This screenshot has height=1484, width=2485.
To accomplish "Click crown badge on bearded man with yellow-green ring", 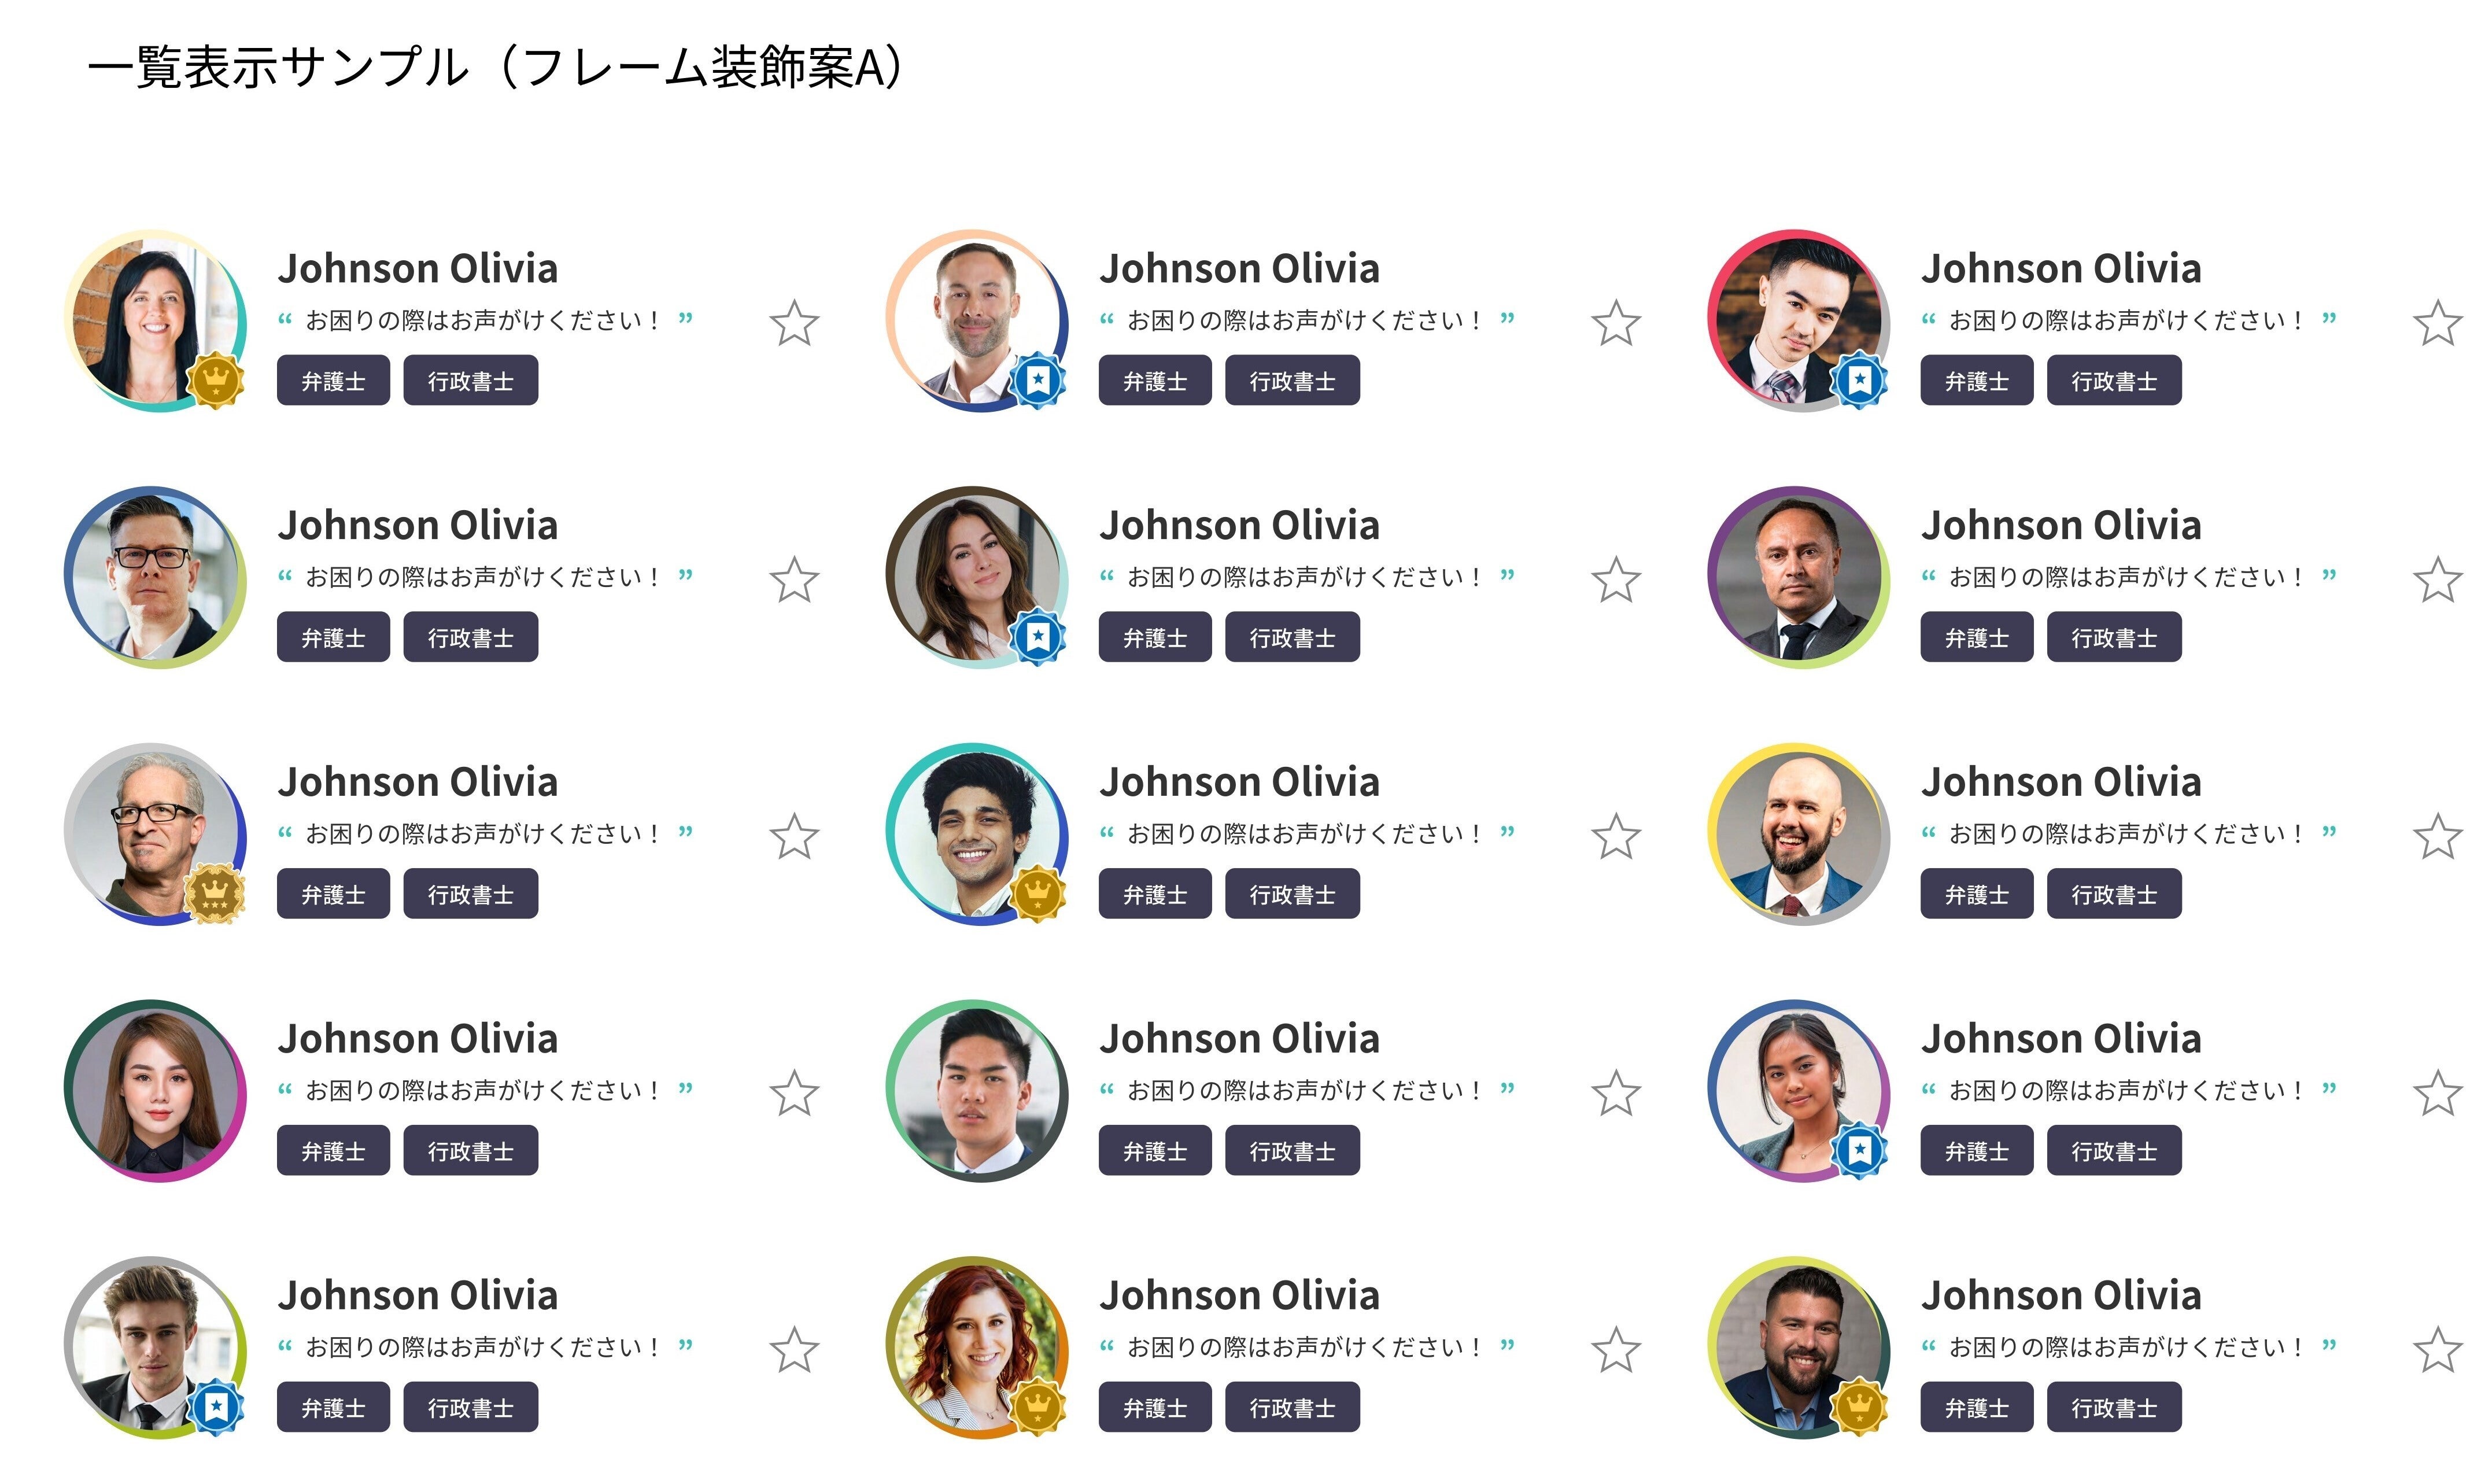I will 1859,1406.
